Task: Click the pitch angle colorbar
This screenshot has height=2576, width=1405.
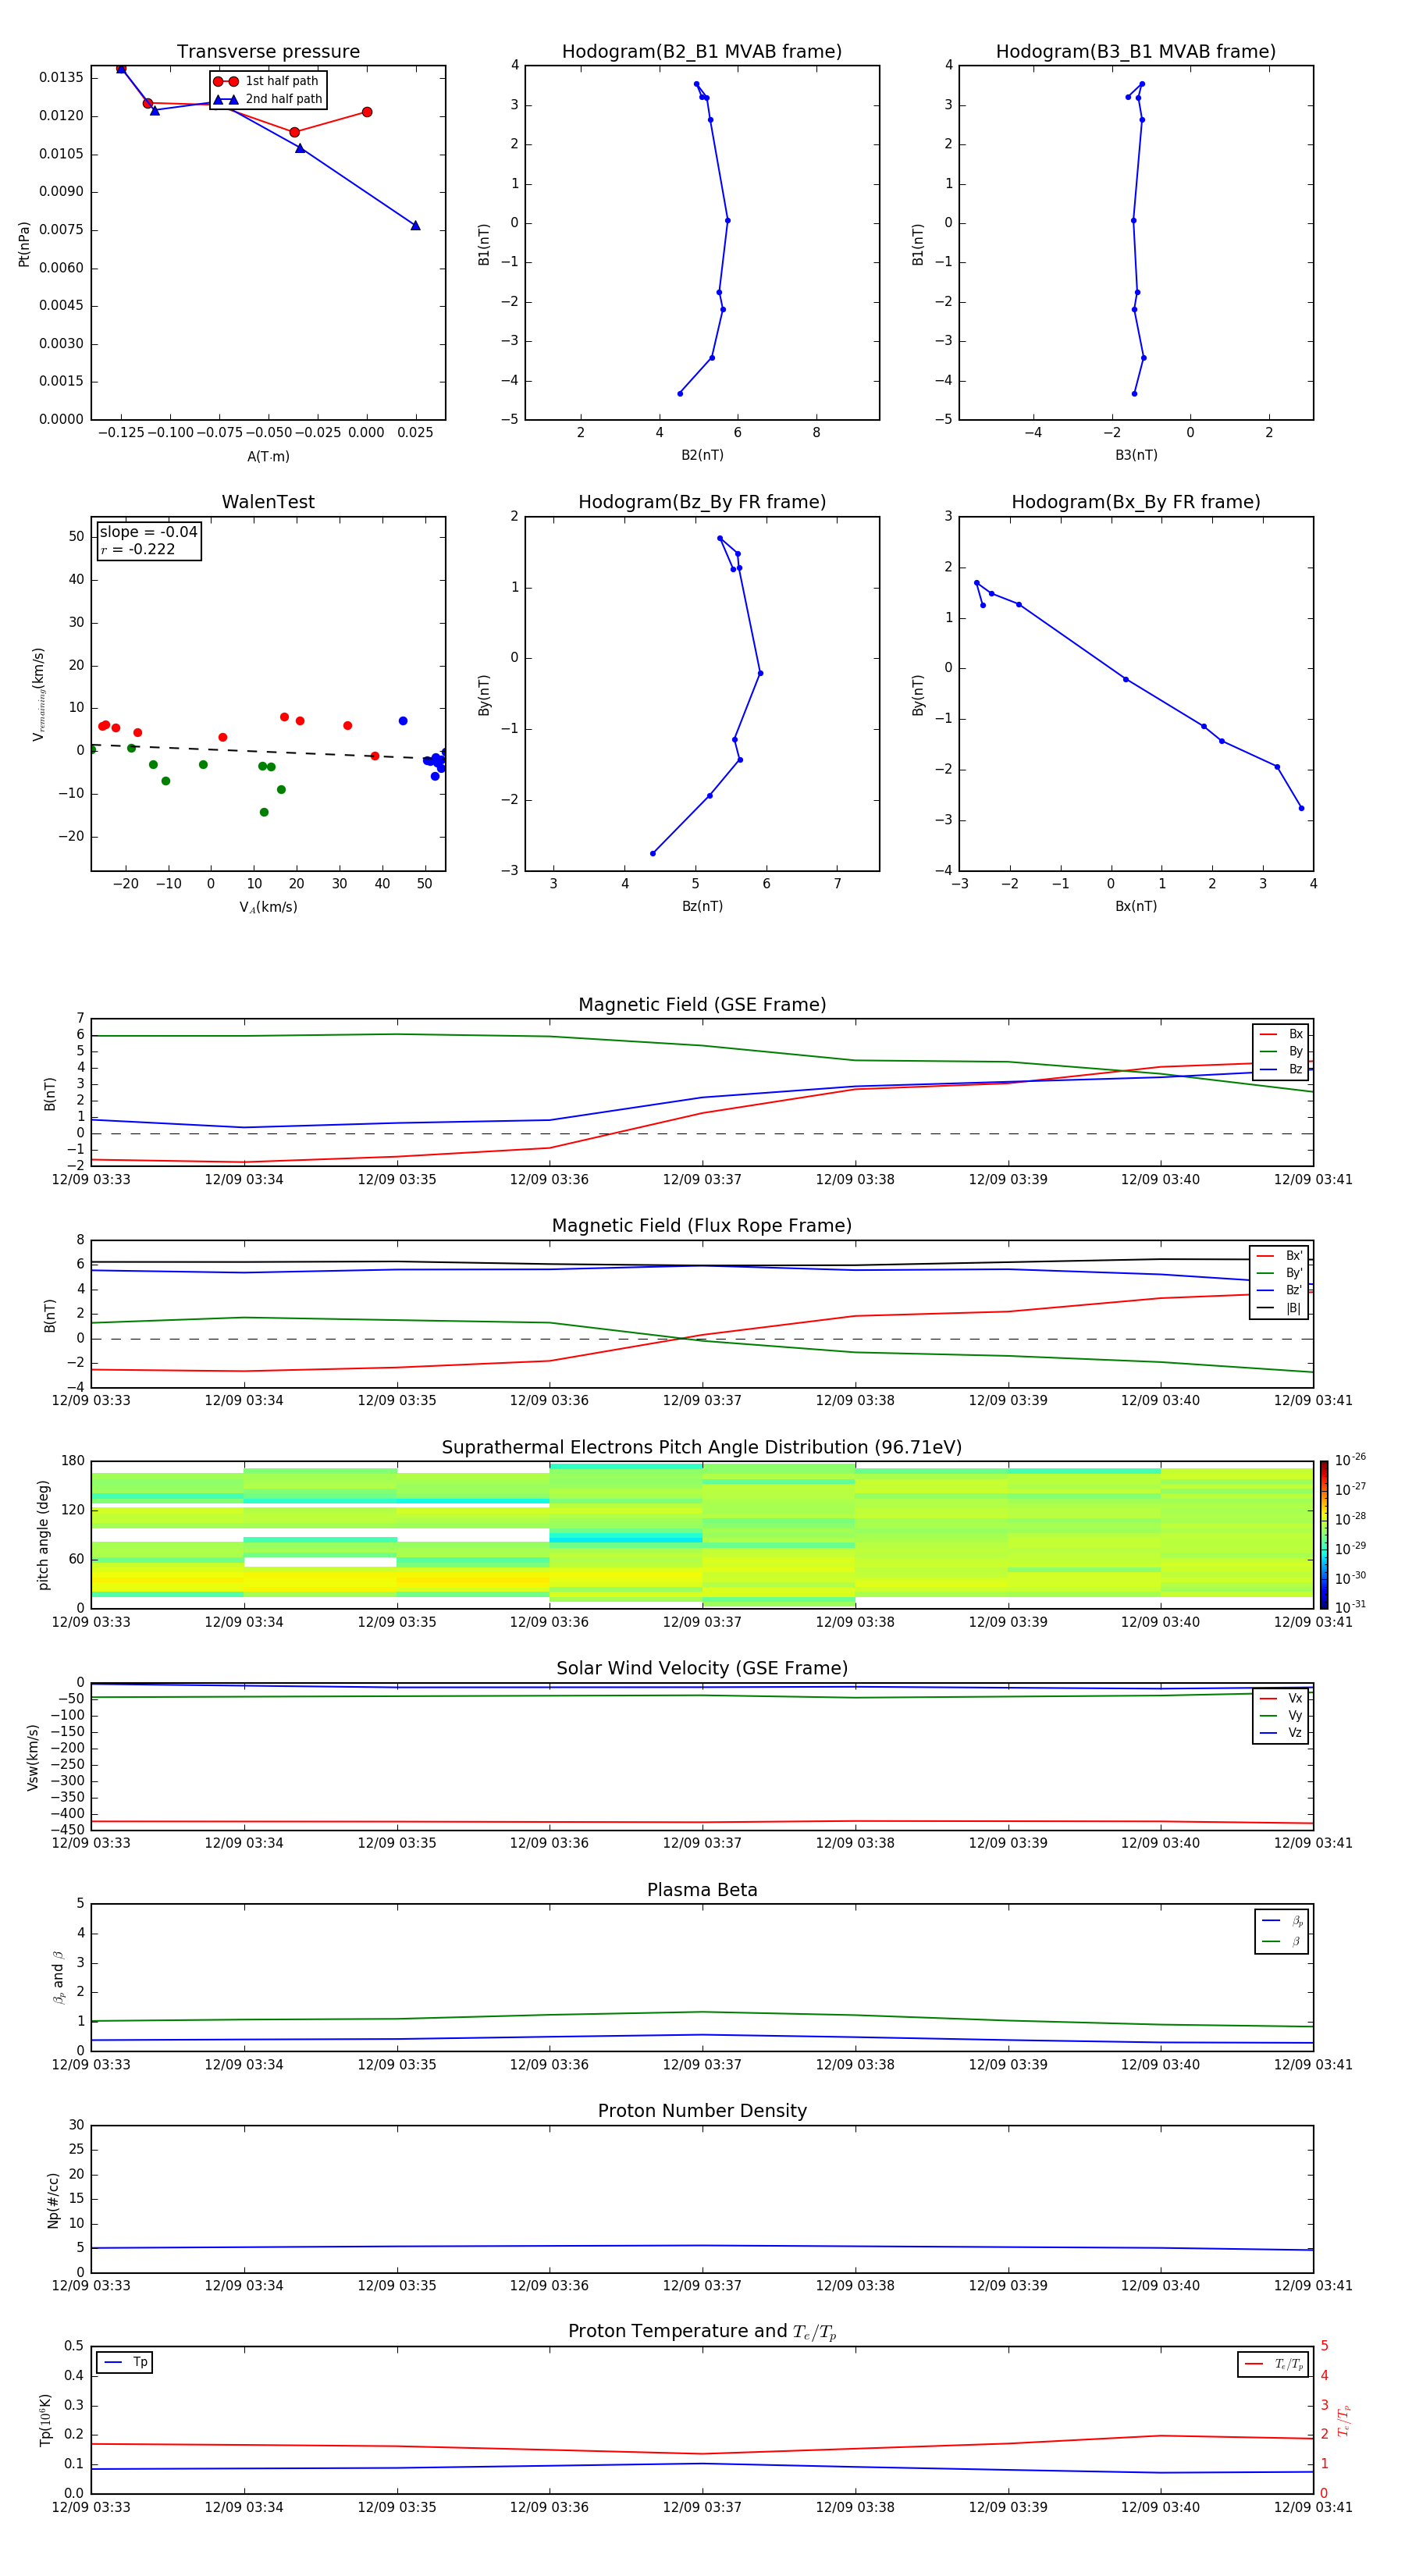Action: 1324,1535
